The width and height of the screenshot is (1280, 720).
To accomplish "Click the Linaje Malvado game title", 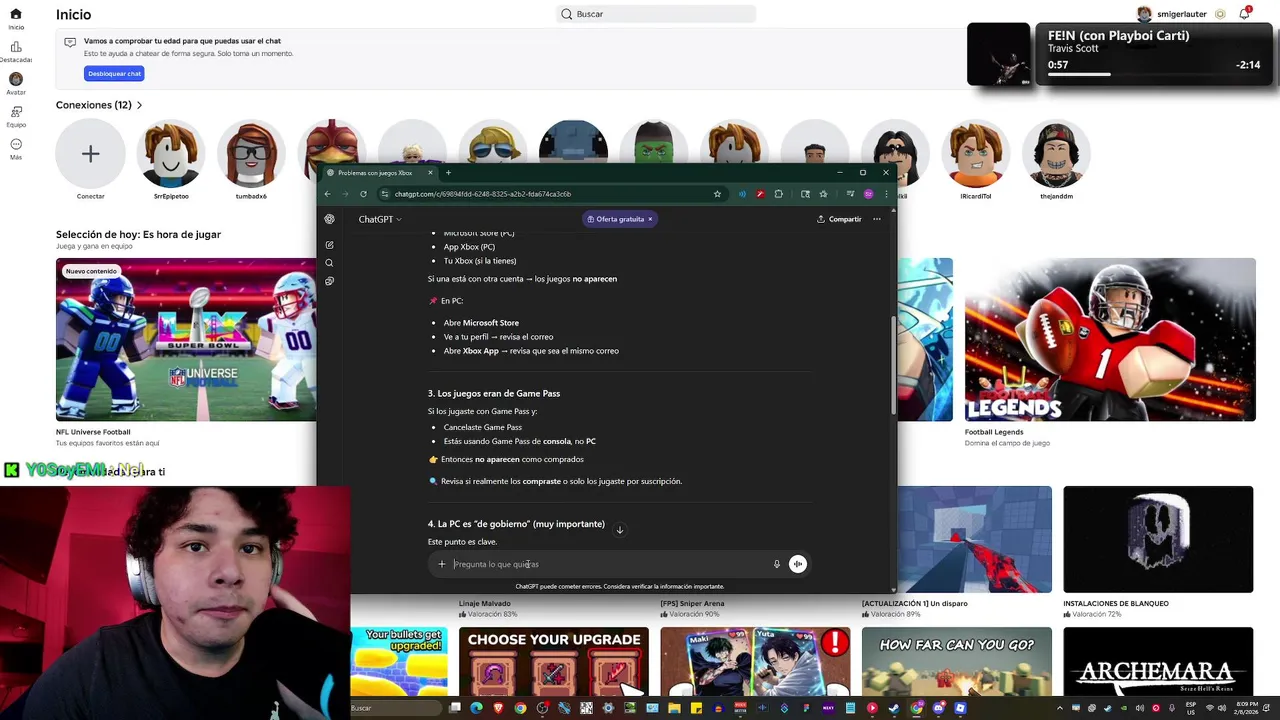I will [485, 603].
